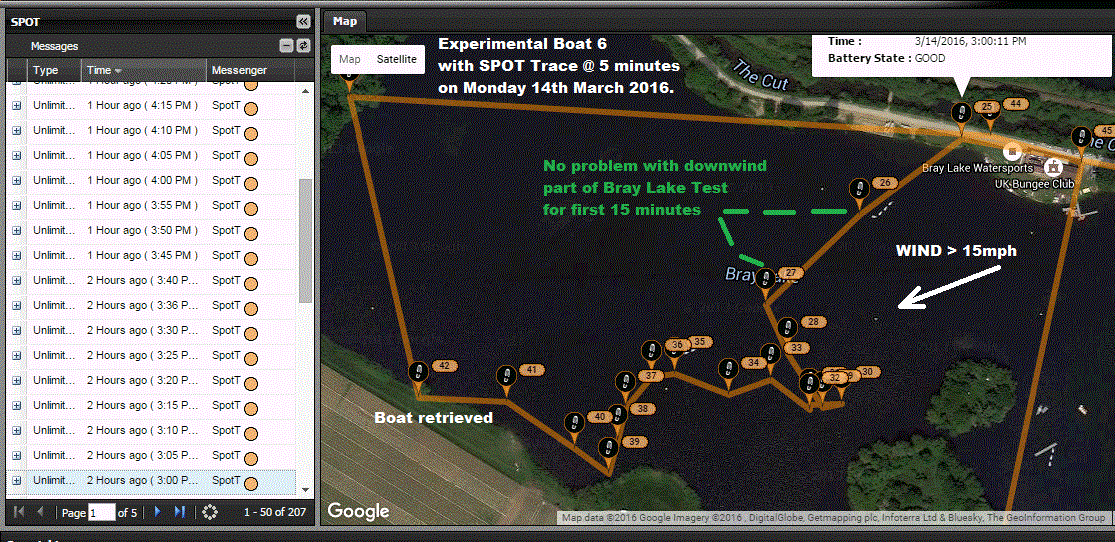
Task: Select the '2 Hours ago ( 3:30 P...' row
Action: [x=151, y=330]
